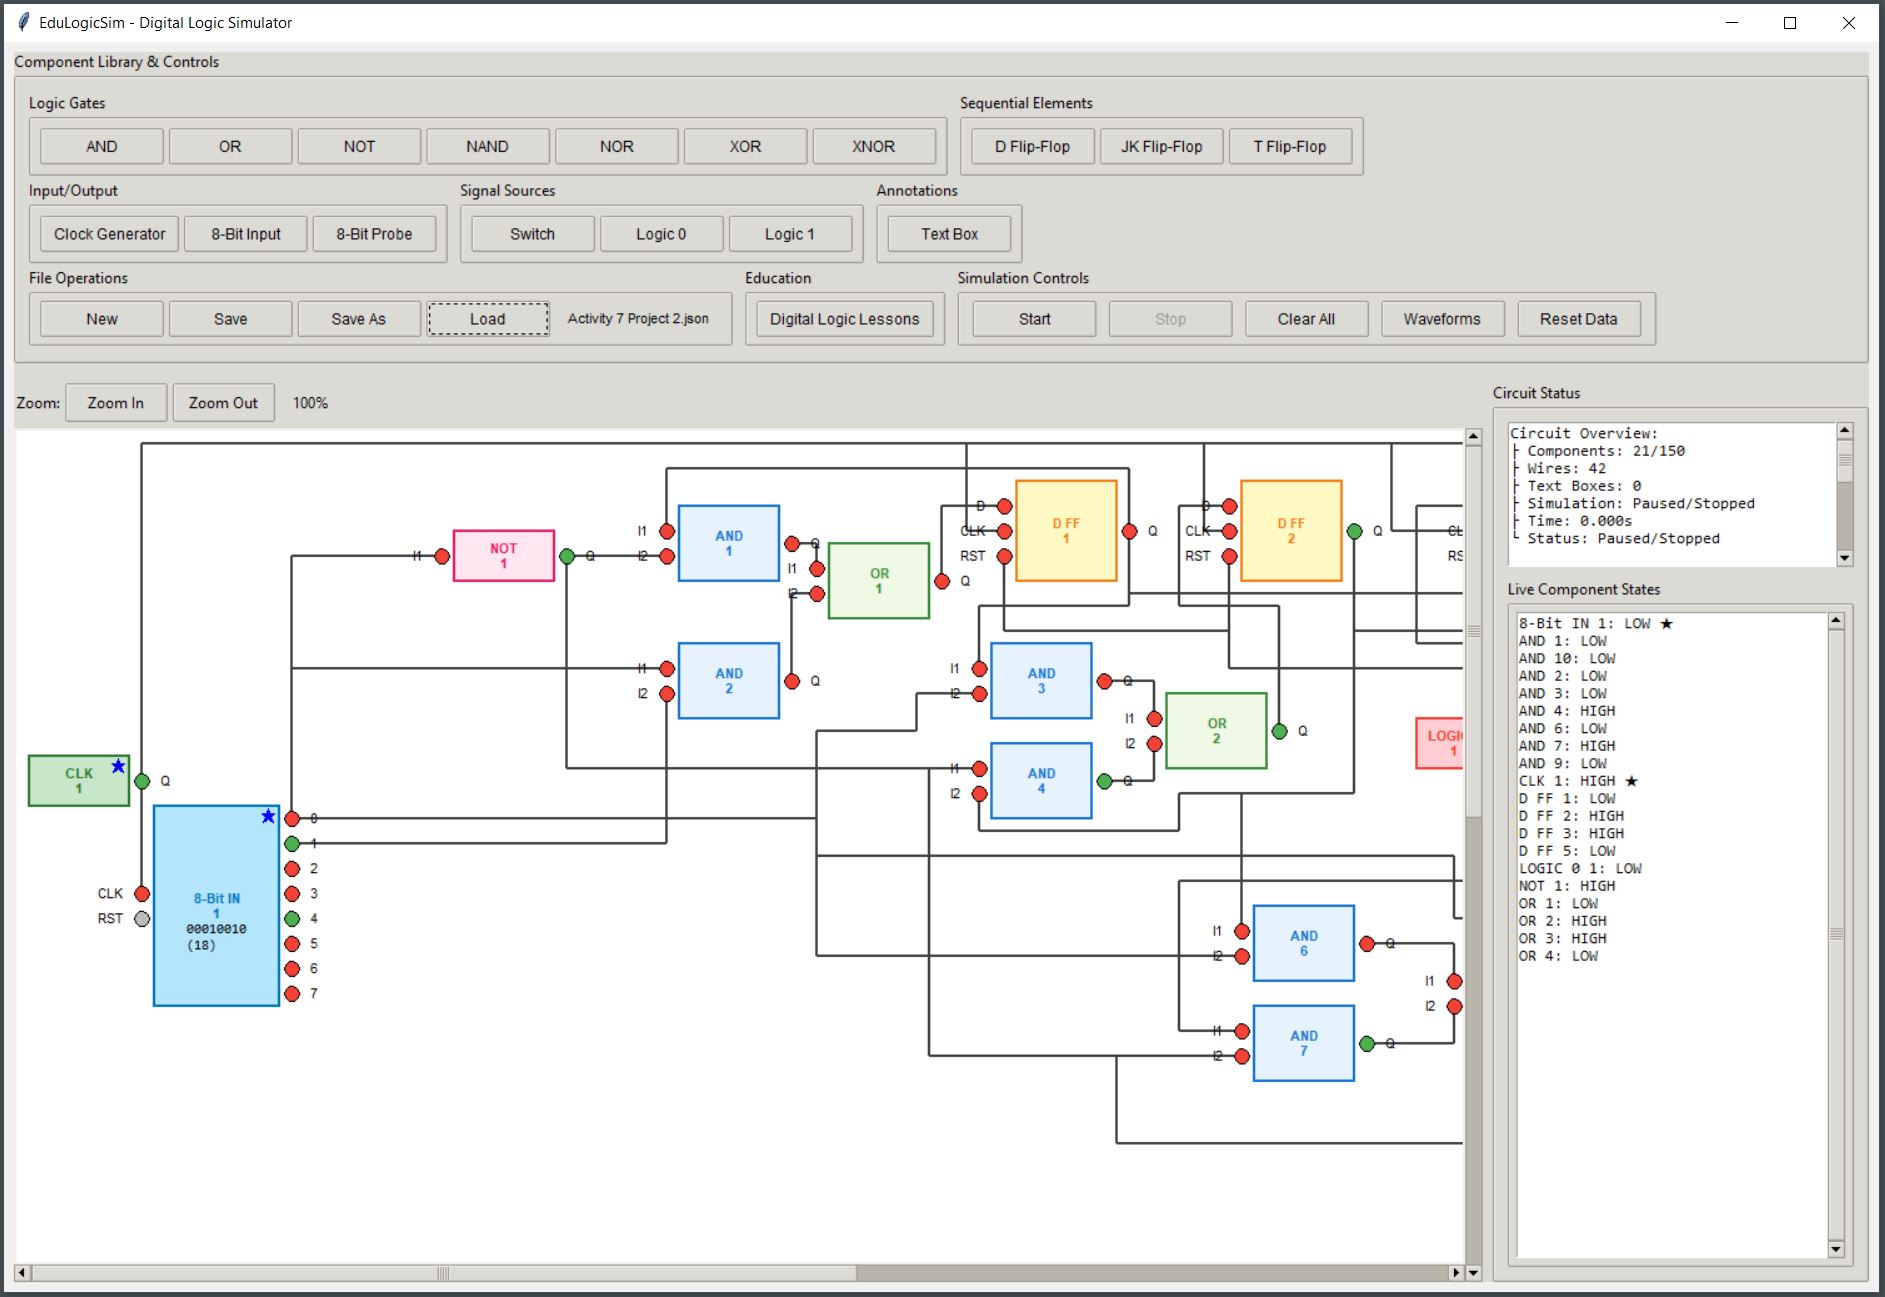1885x1297 pixels.
Task: Click the Stop simulation button
Action: [1170, 319]
